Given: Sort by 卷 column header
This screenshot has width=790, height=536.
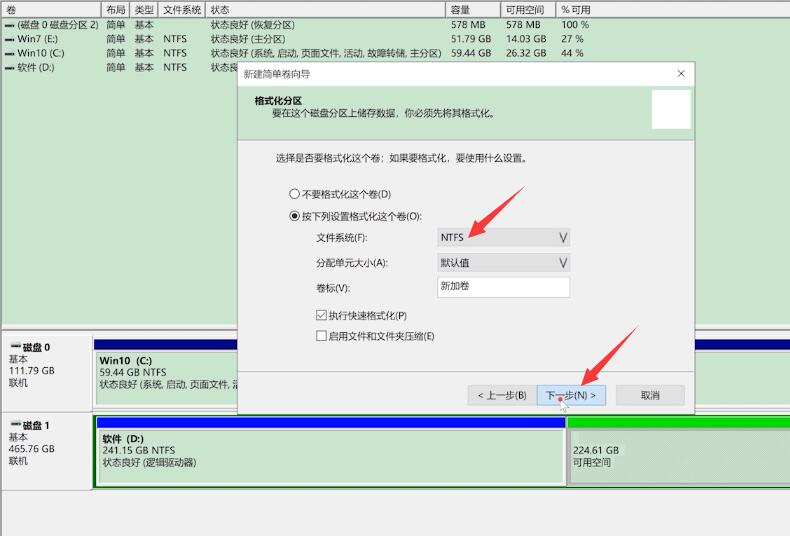Looking at the screenshot, I should pyautogui.click(x=51, y=10).
